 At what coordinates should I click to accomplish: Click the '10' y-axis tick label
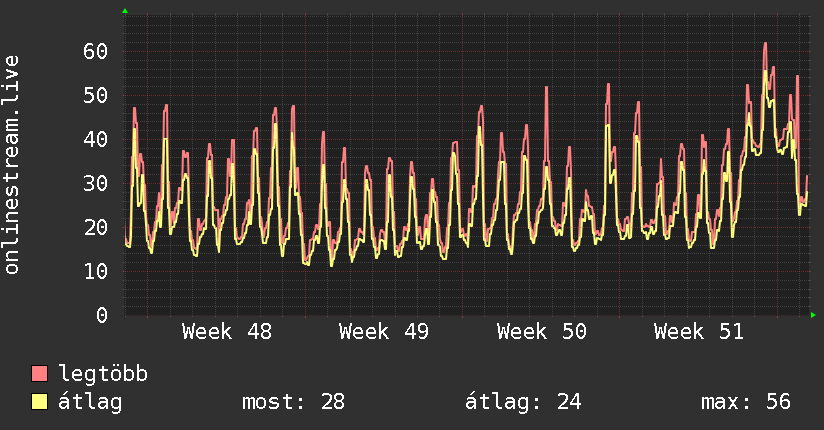click(x=95, y=272)
